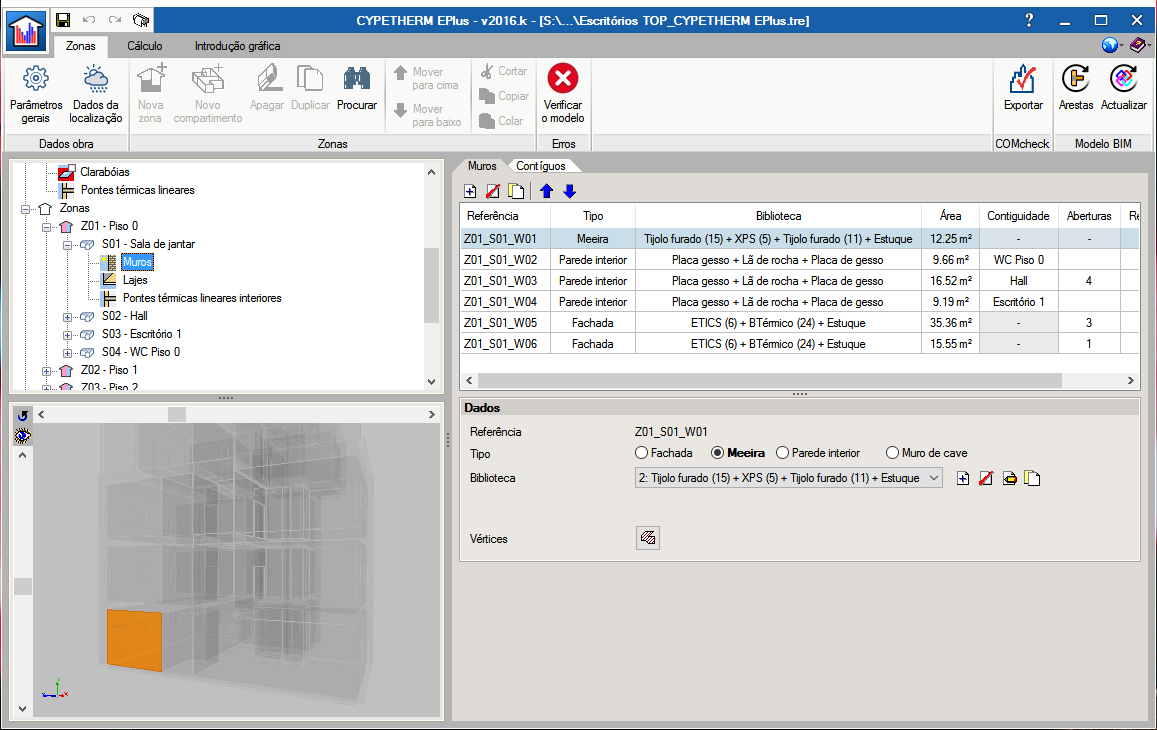Screen dimensions: 1157x730
Task: Select Meeira wall type
Action: (737, 452)
